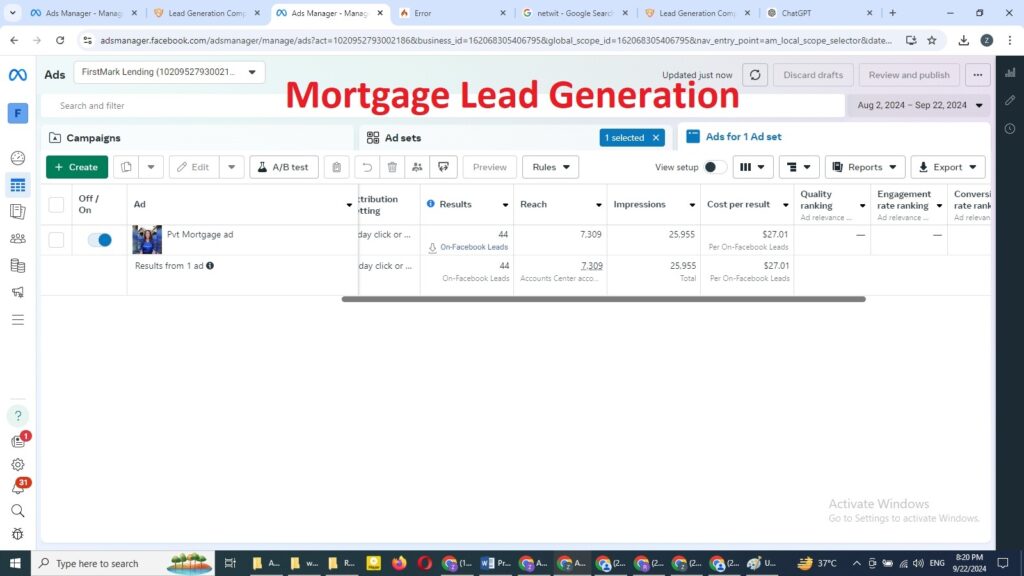
Task: Check the Pvt Mortgage ad row checkbox
Action: coord(56,240)
